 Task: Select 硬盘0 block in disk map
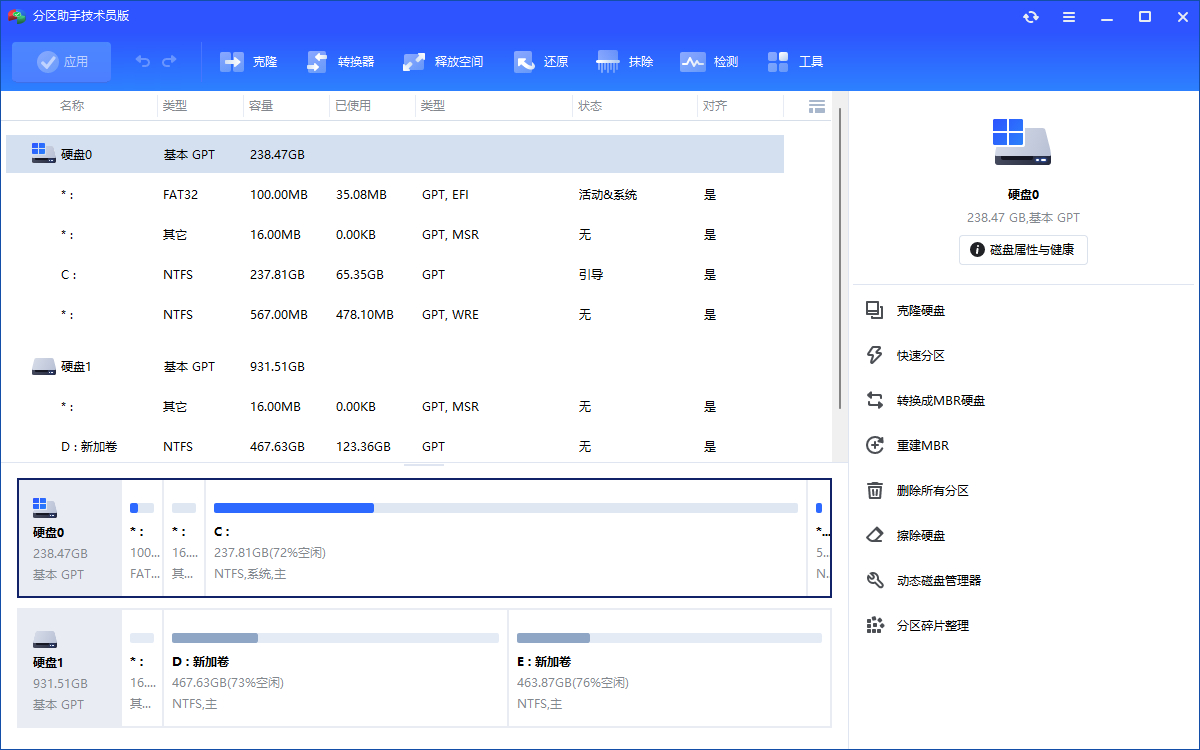pyautogui.click(x=70, y=538)
